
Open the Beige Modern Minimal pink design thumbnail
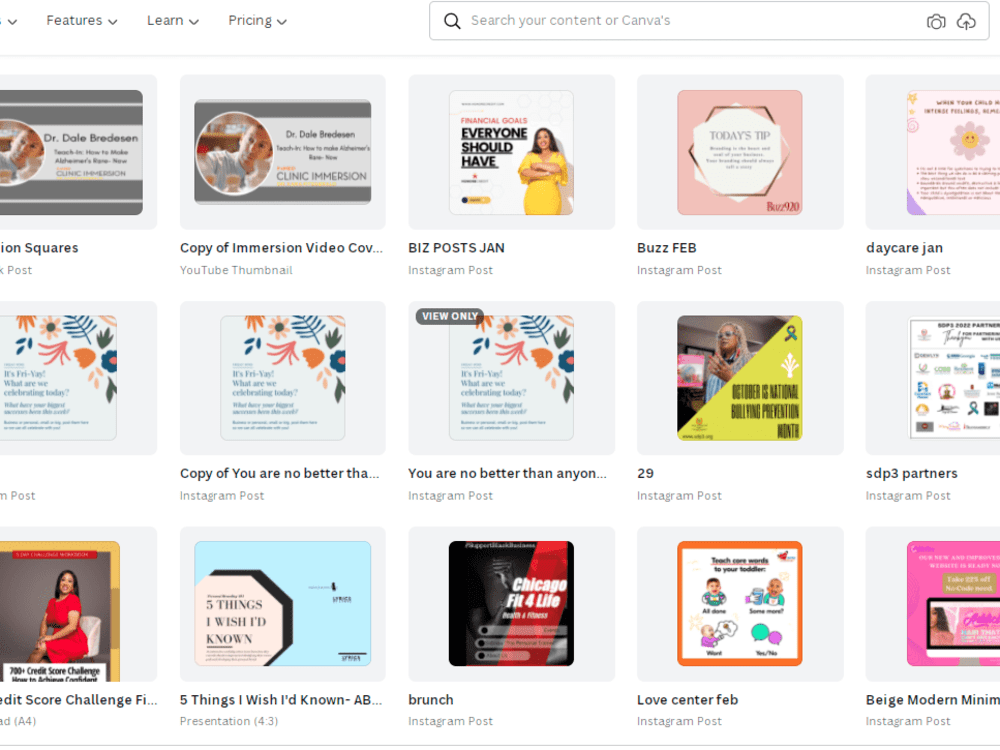coord(933,603)
